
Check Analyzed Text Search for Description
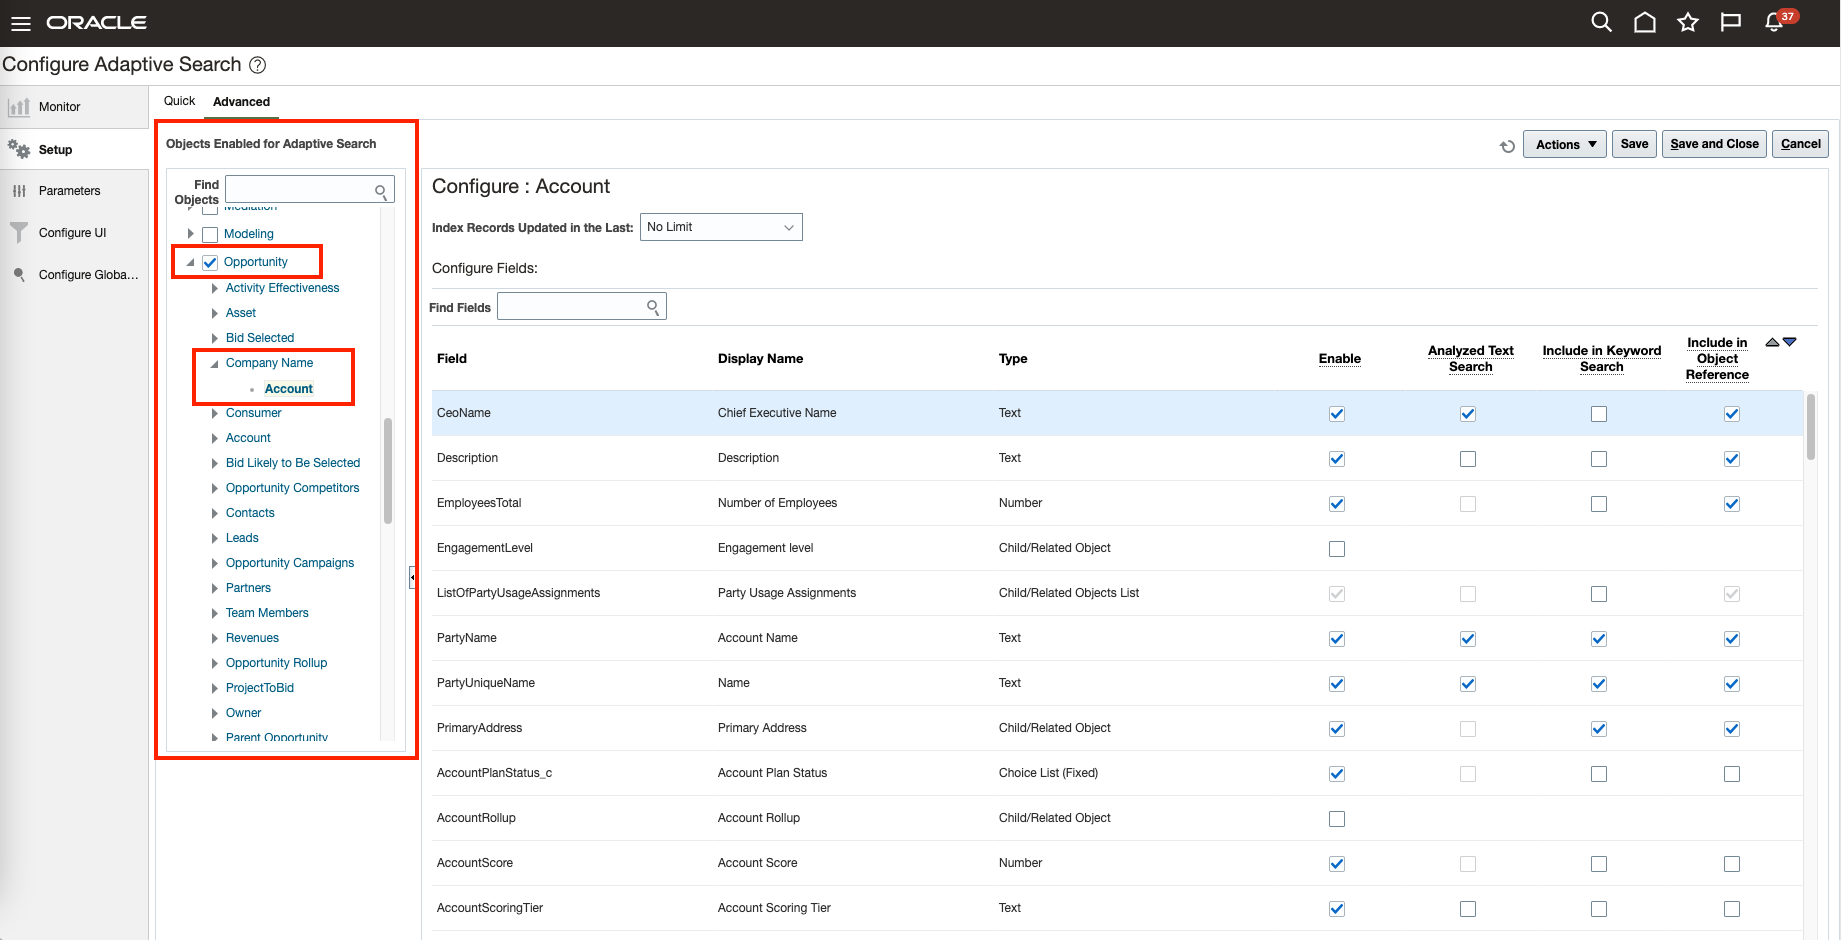point(1467,459)
